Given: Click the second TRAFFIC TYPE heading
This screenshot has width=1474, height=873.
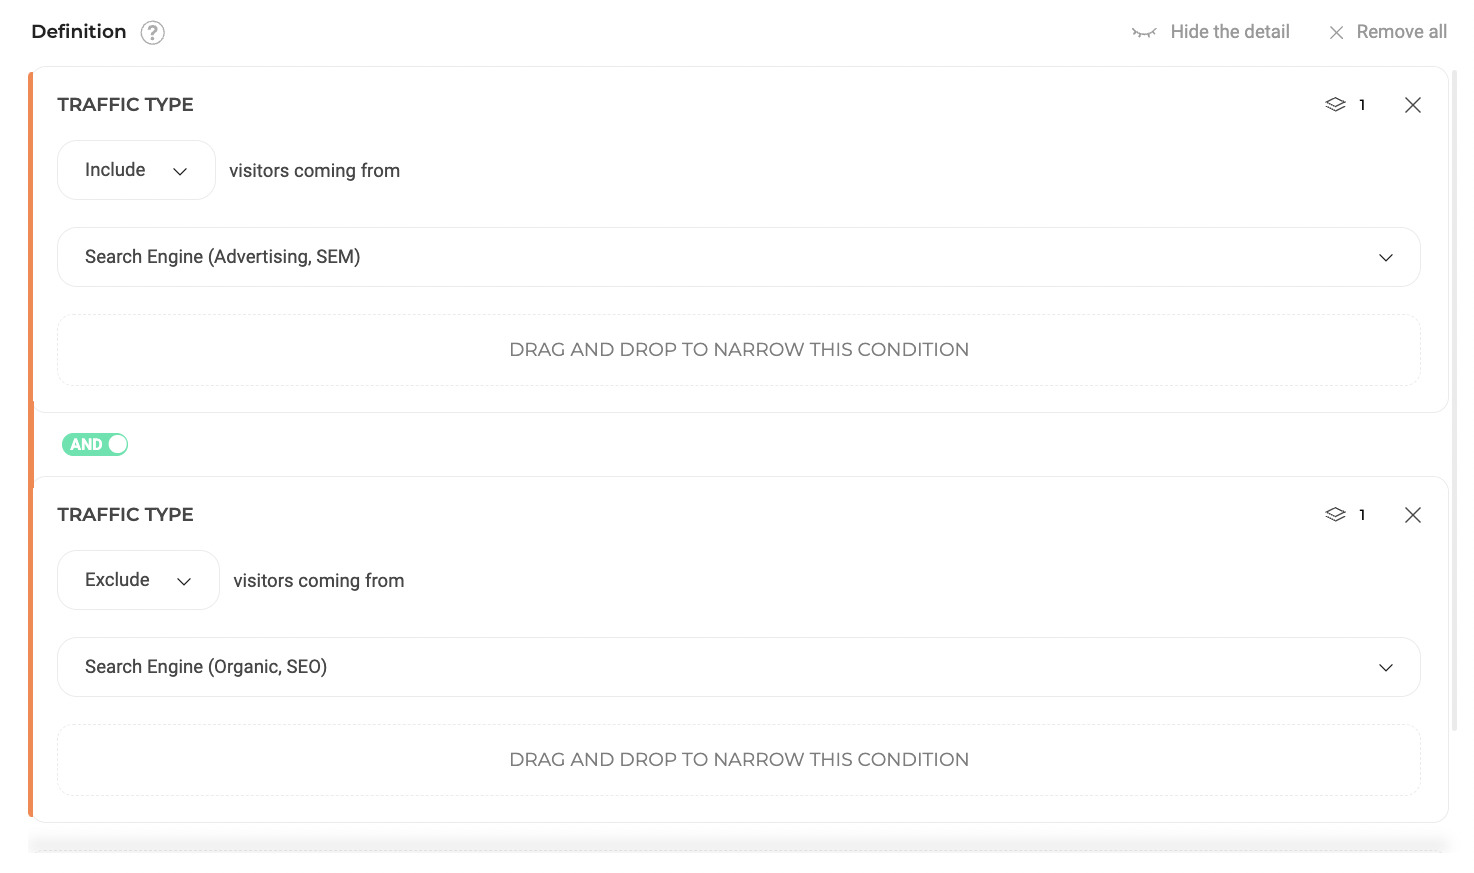Looking at the screenshot, I should click(125, 515).
